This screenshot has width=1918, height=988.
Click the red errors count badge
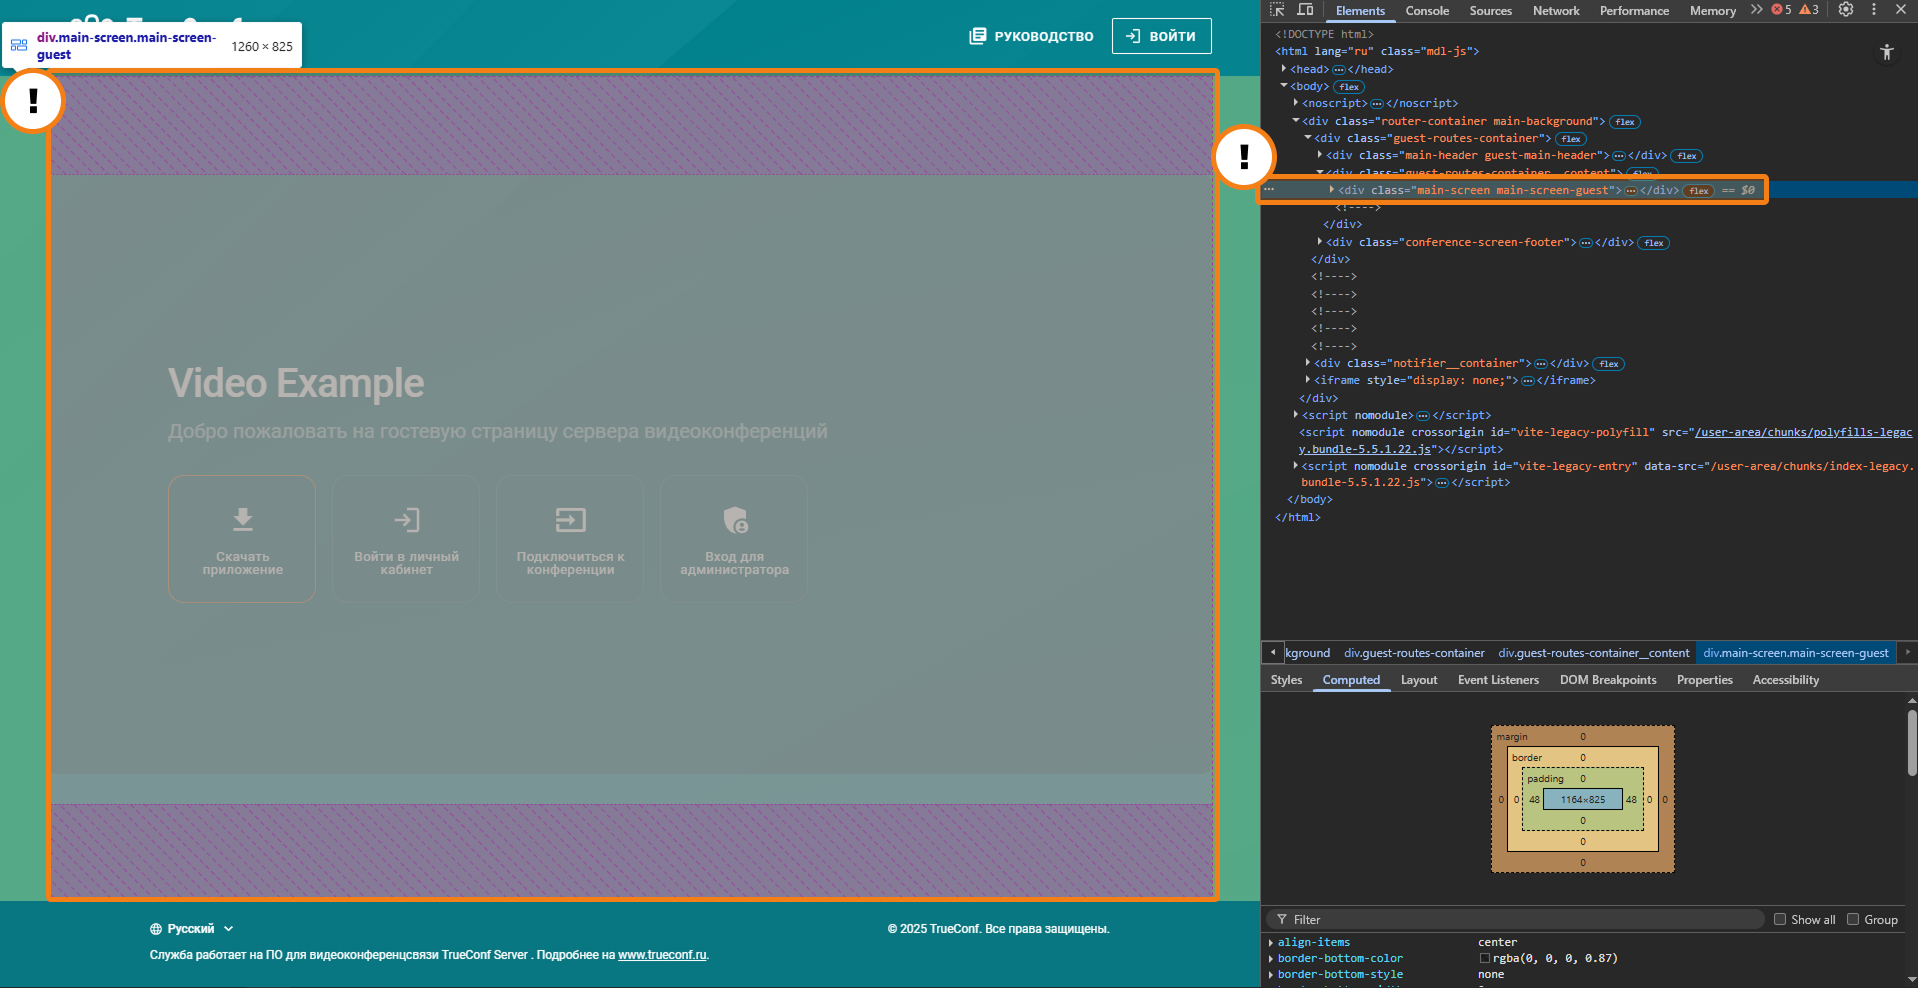[x=1782, y=10]
